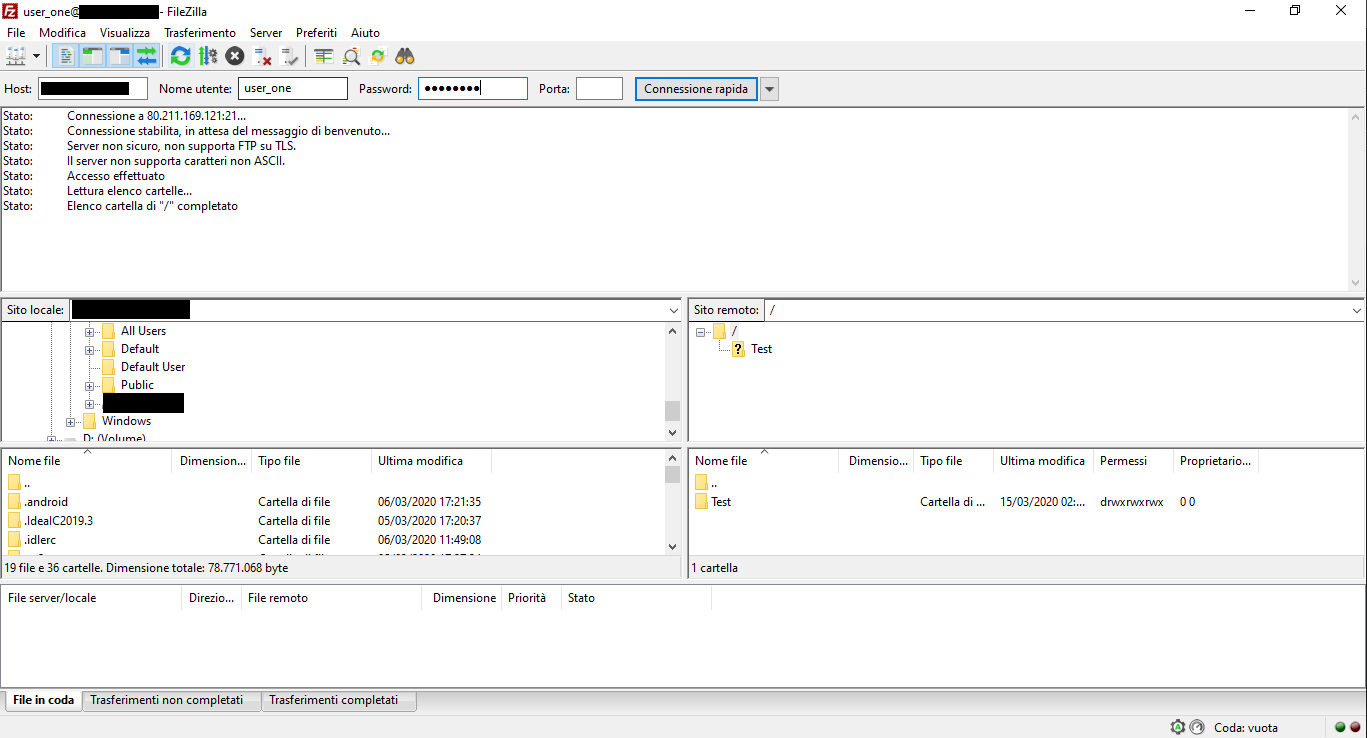Open the Trasferimento menu

pyautogui.click(x=199, y=32)
